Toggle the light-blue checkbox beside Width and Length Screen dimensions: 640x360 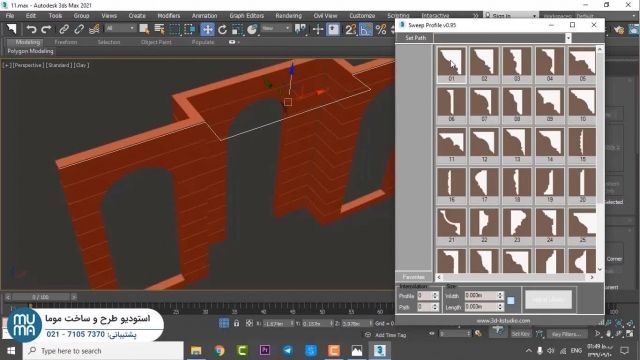pos(511,300)
